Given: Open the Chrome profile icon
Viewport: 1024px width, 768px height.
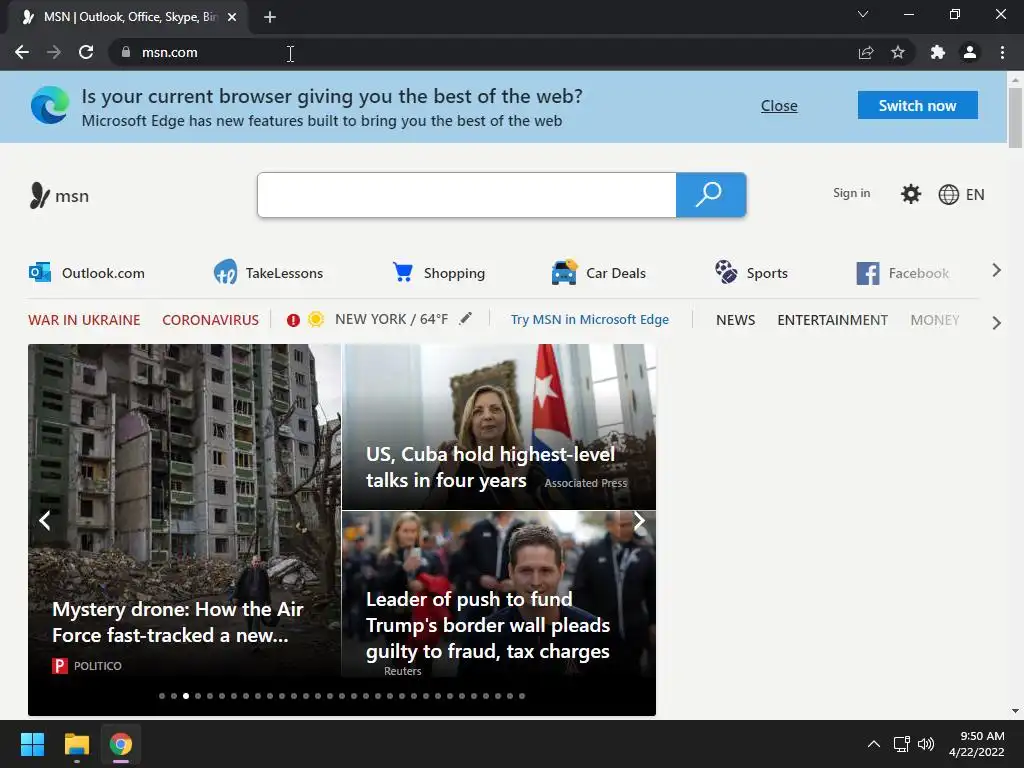Looking at the screenshot, I should pyautogui.click(x=970, y=52).
